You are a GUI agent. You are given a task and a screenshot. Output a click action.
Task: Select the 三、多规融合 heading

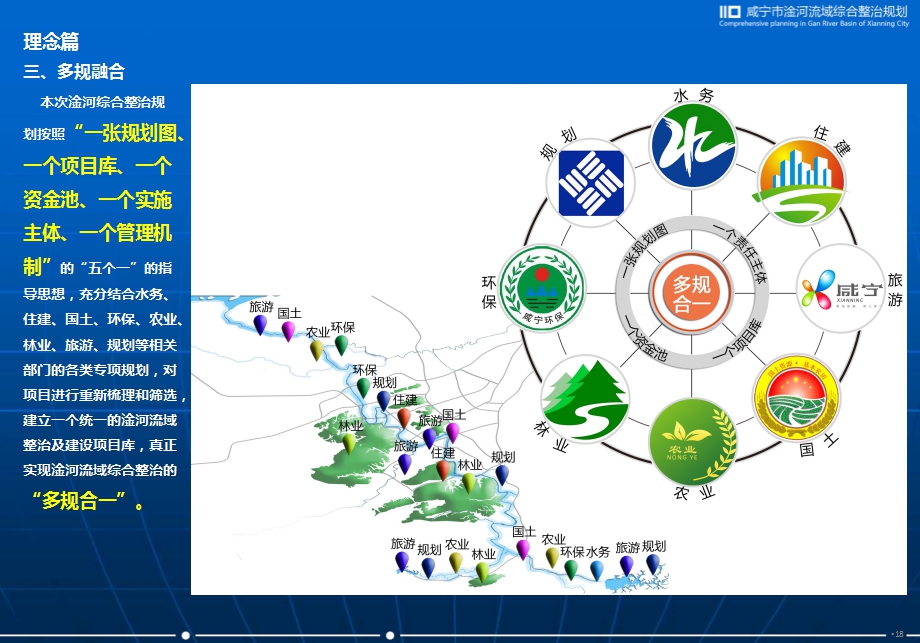[x=74, y=72]
